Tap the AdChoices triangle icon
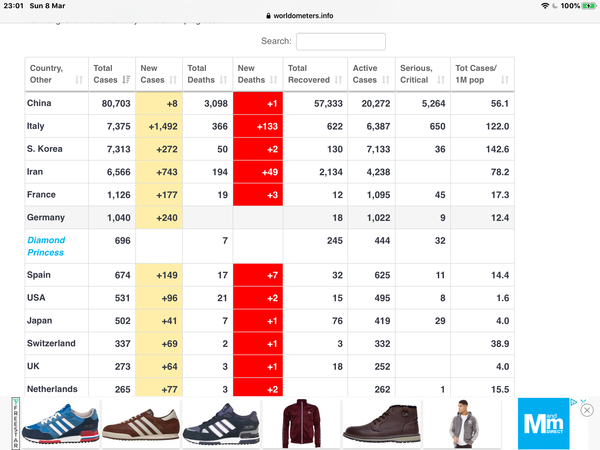The width and height of the screenshot is (600, 450). [573, 403]
